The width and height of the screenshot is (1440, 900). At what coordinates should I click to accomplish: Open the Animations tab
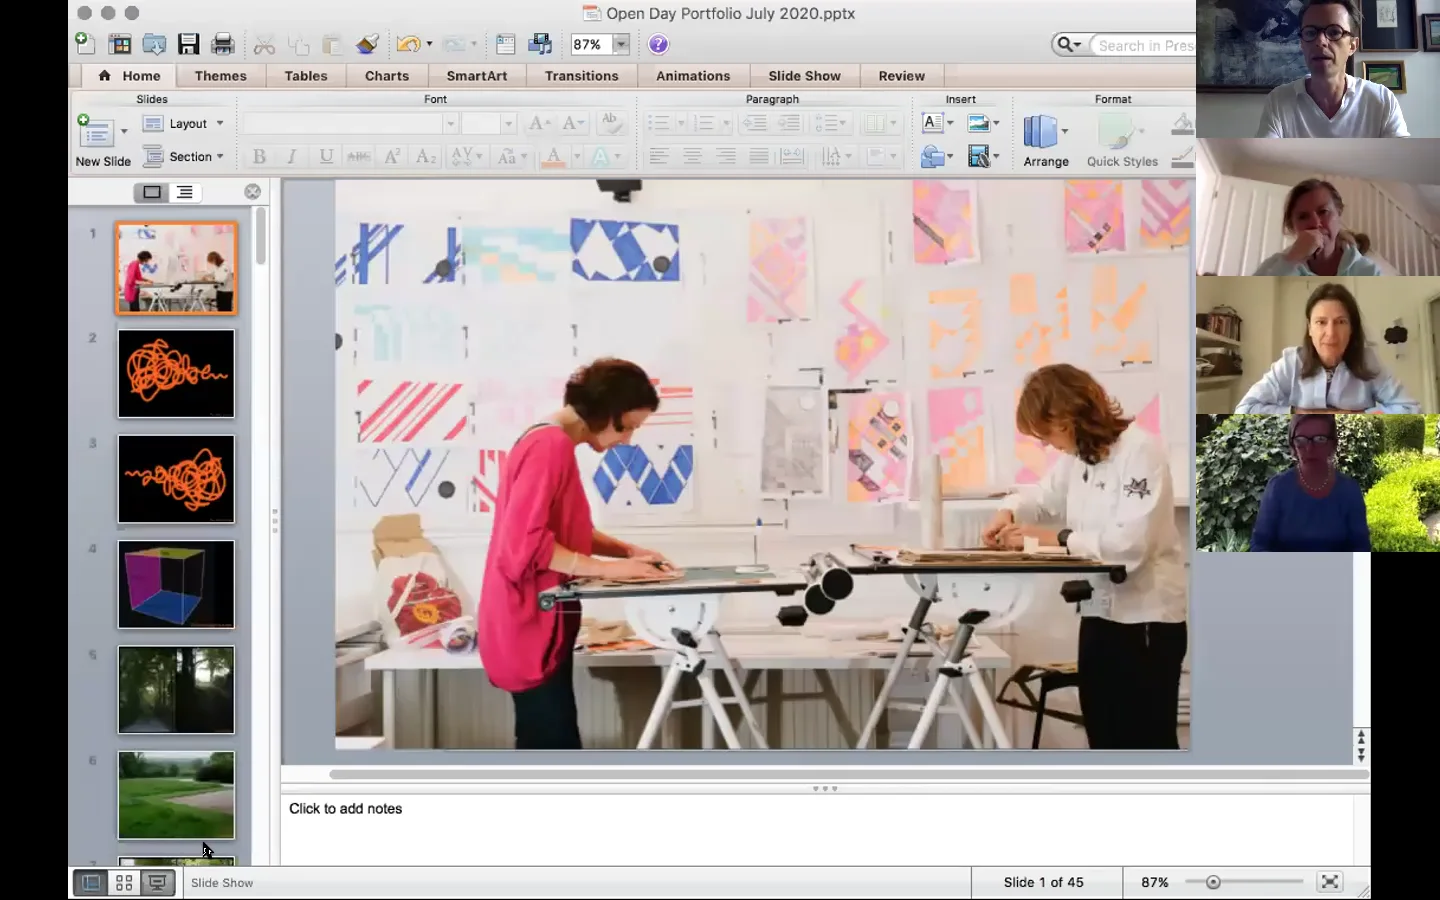[x=693, y=76]
